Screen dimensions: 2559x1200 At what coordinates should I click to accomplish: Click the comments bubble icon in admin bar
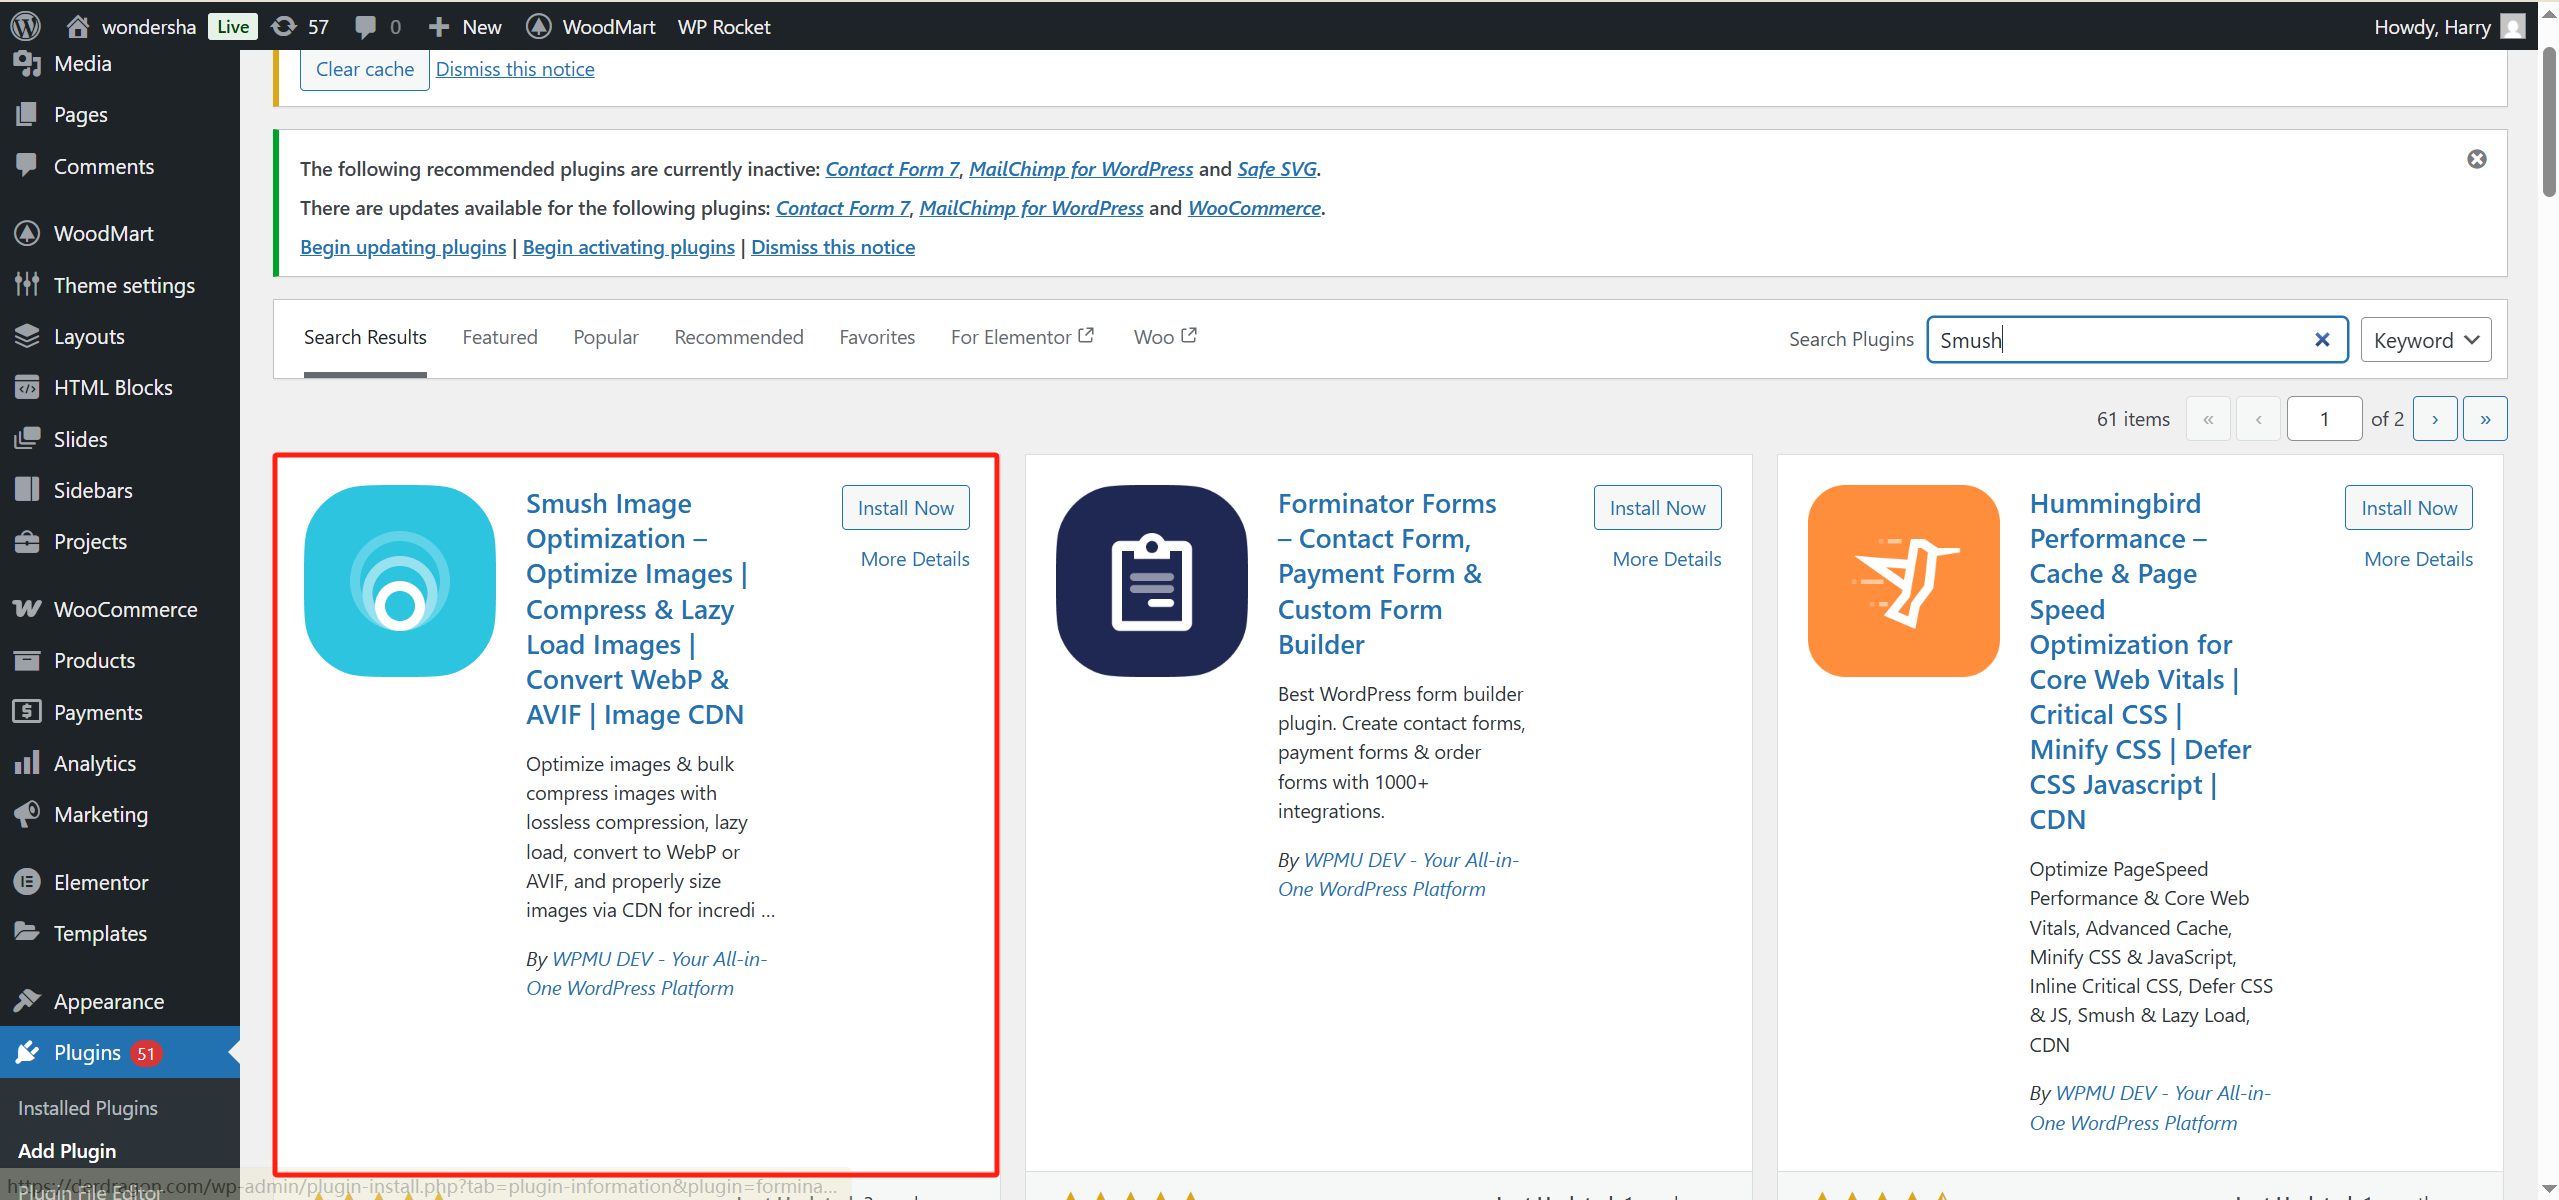coord(366,26)
